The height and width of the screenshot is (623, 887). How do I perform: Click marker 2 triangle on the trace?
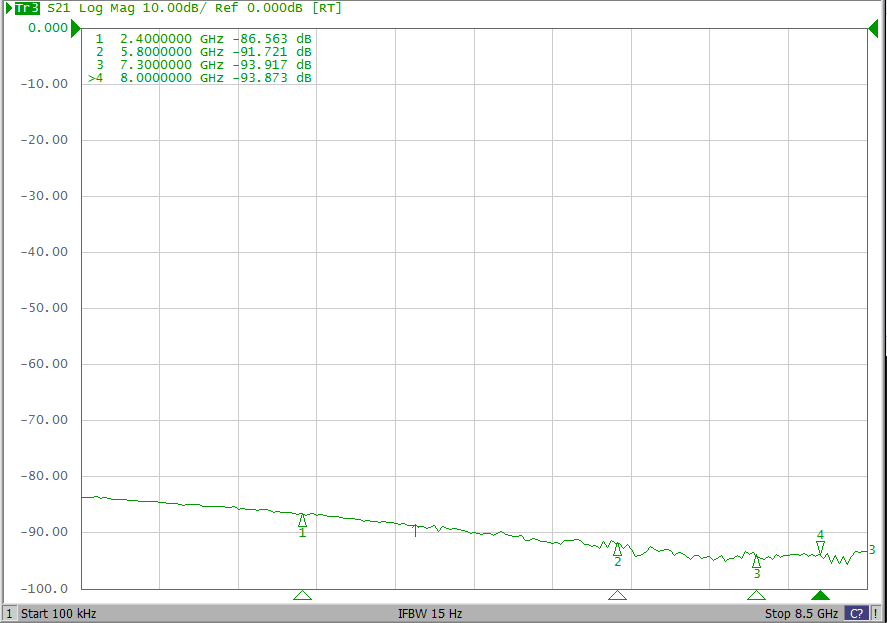click(x=617, y=549)
